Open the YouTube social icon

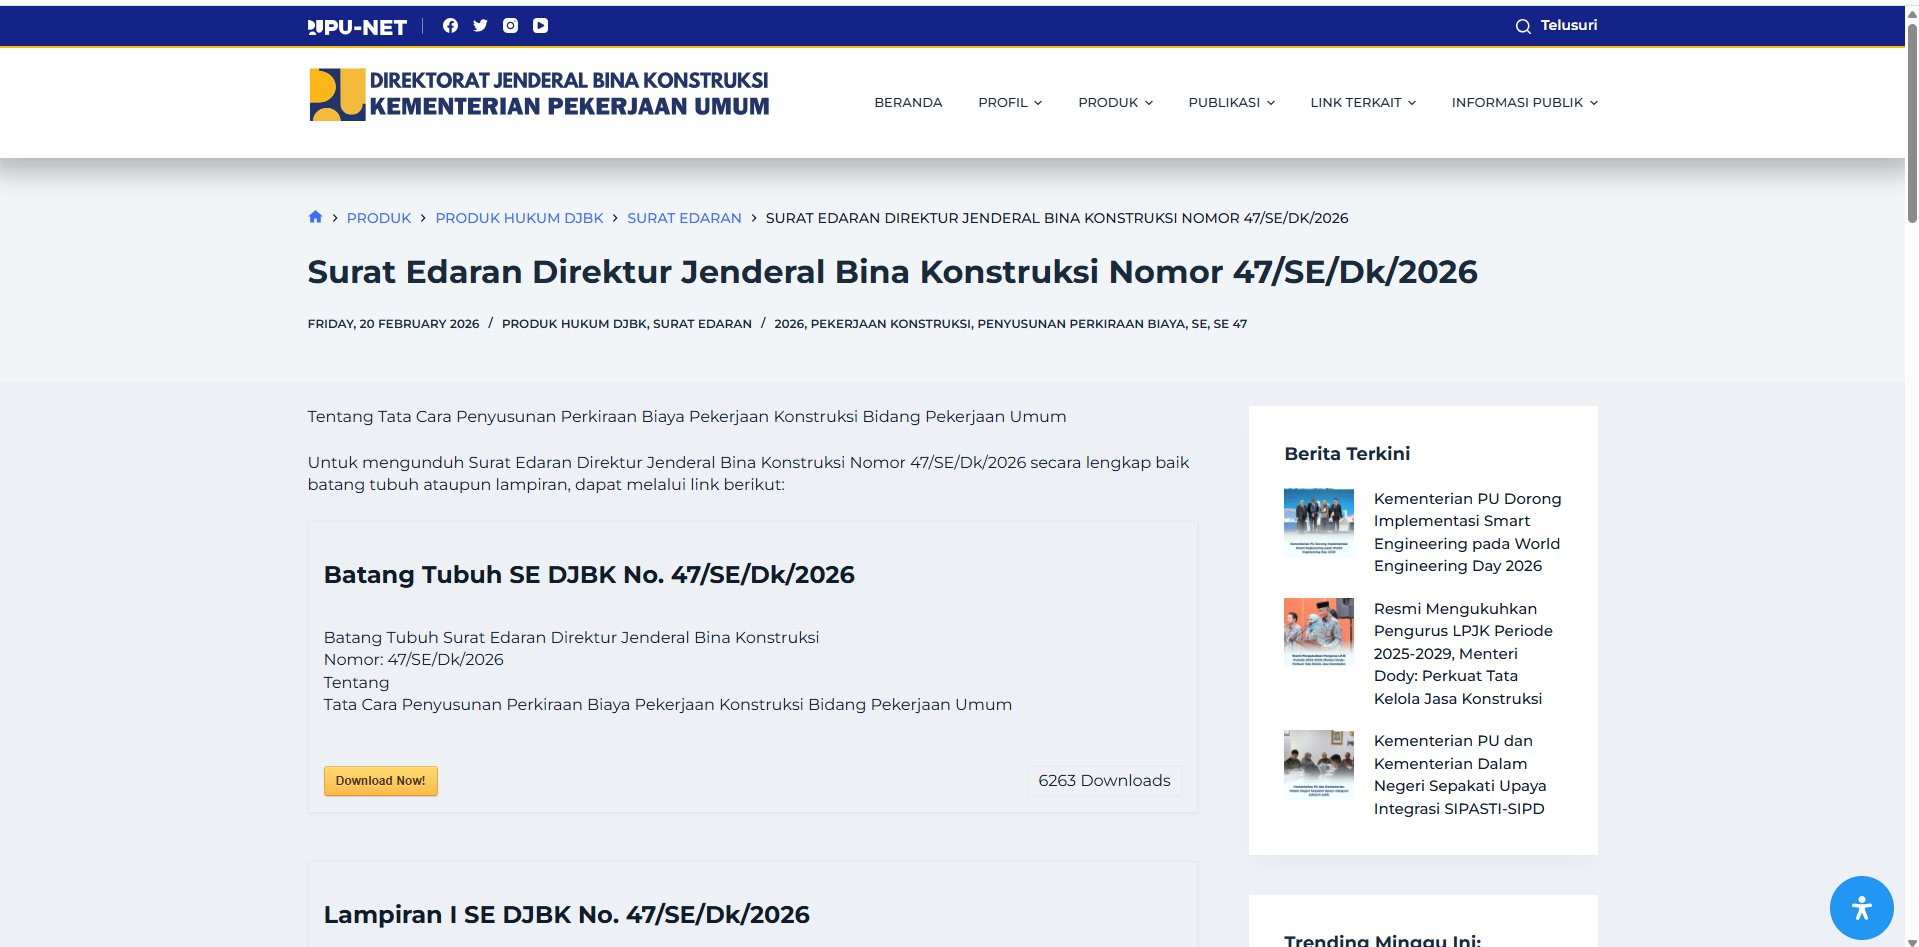coord(540,26)
